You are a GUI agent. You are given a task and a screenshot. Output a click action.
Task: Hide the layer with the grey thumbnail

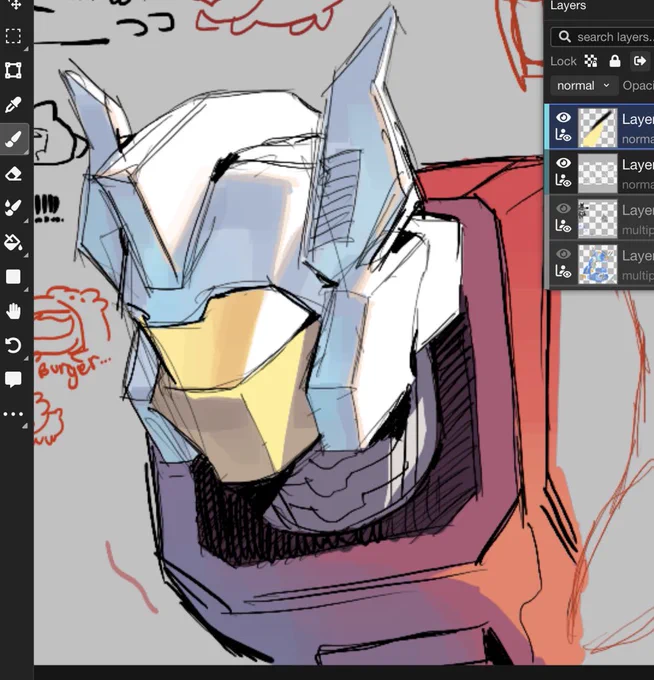tap(563, 163)
